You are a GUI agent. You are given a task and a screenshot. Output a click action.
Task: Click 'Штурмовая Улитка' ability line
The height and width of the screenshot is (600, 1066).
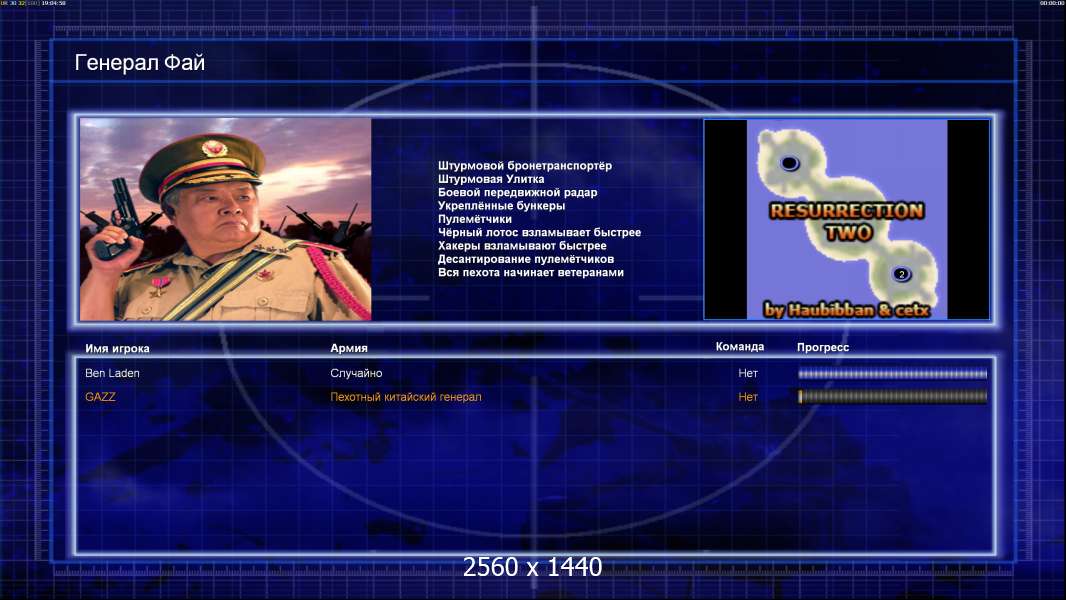pos(491,179)
